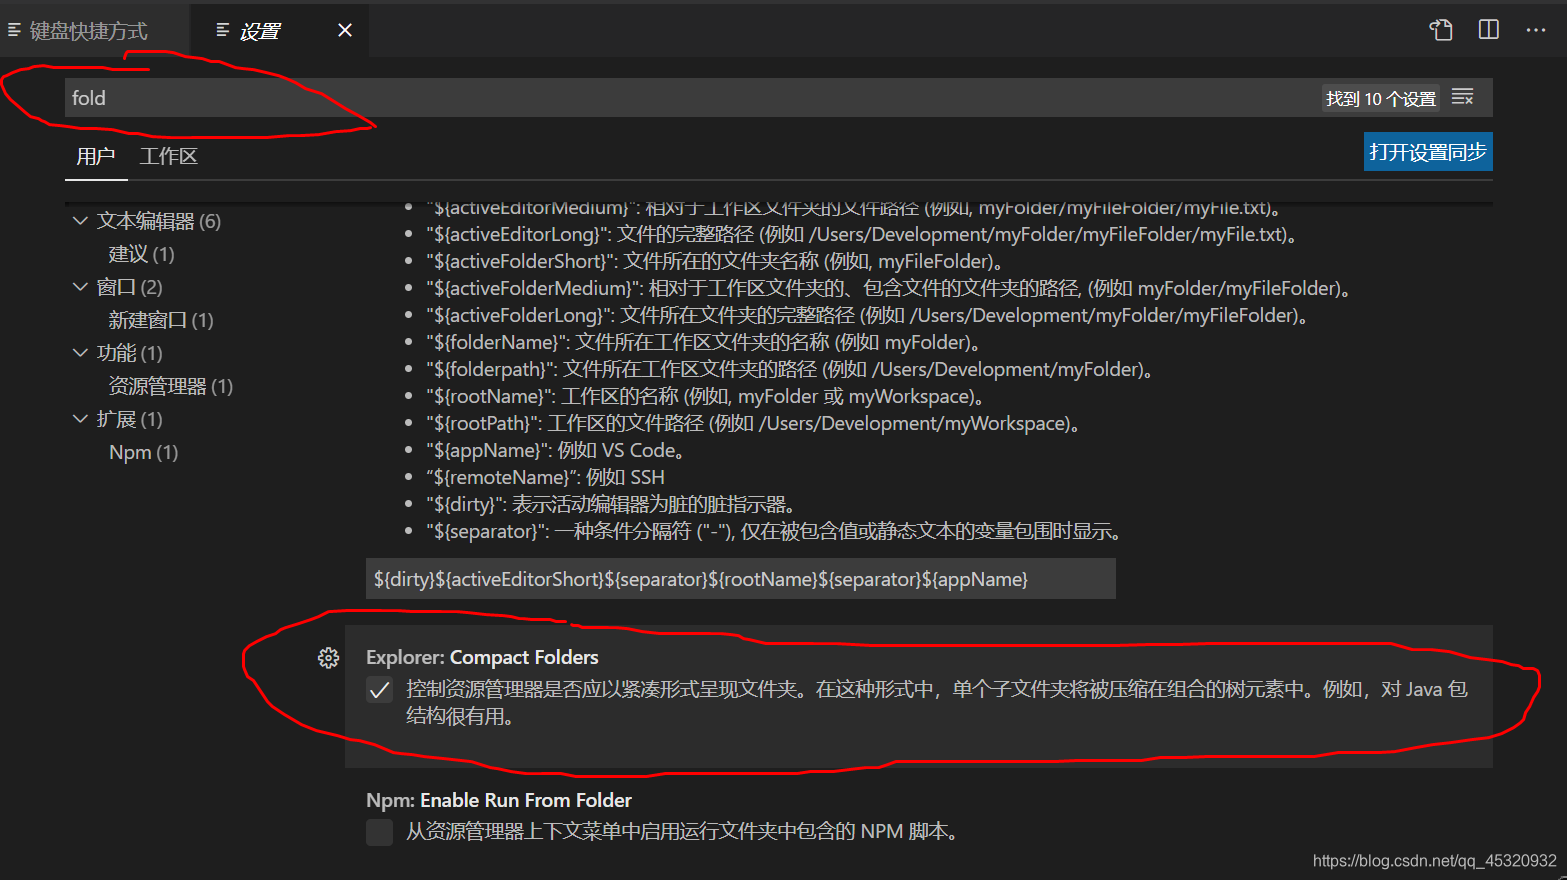Viewport: 1567px width, 880px height.
Task: Select Npm (1) in settings tree
Action: pyautogui.click(x=144, y=452)
